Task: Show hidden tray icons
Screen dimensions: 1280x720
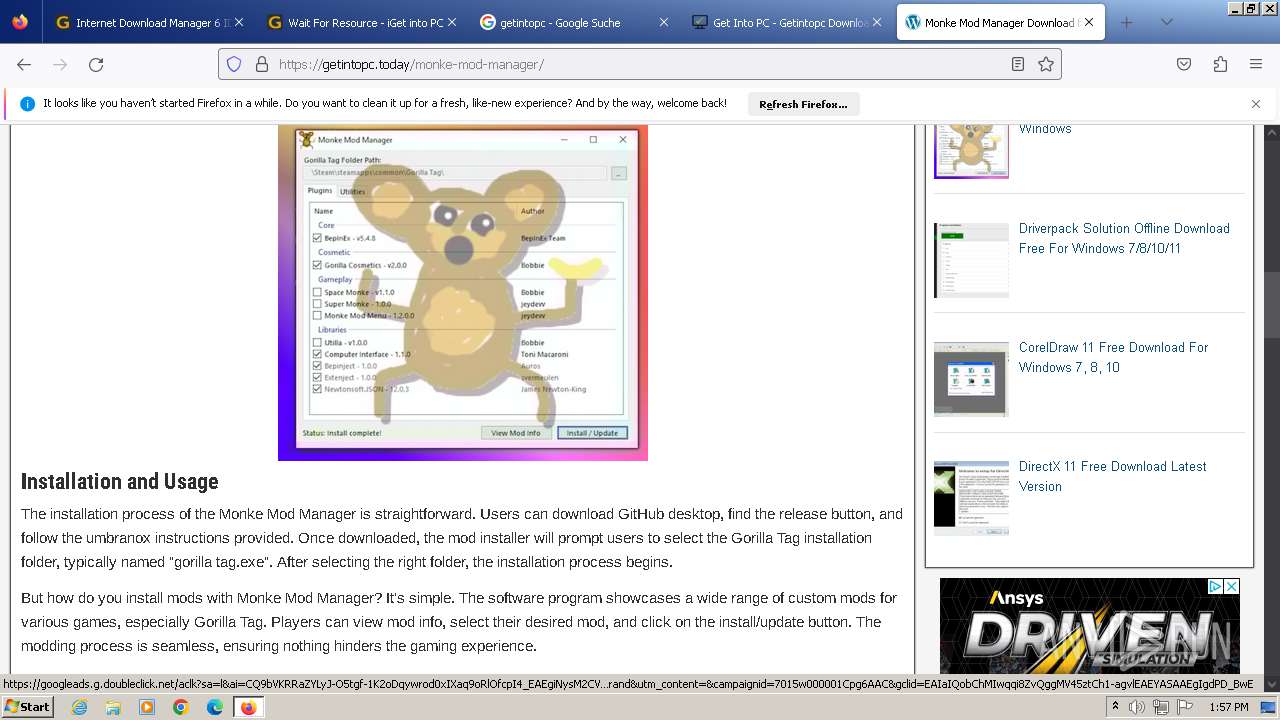Action: (x=1116, y=707)
